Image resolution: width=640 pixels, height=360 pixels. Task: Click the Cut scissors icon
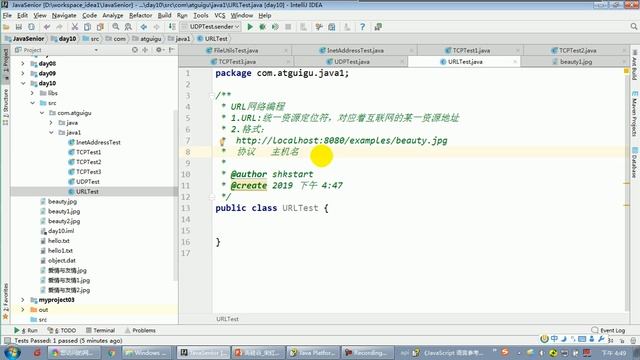pos(75,27)
